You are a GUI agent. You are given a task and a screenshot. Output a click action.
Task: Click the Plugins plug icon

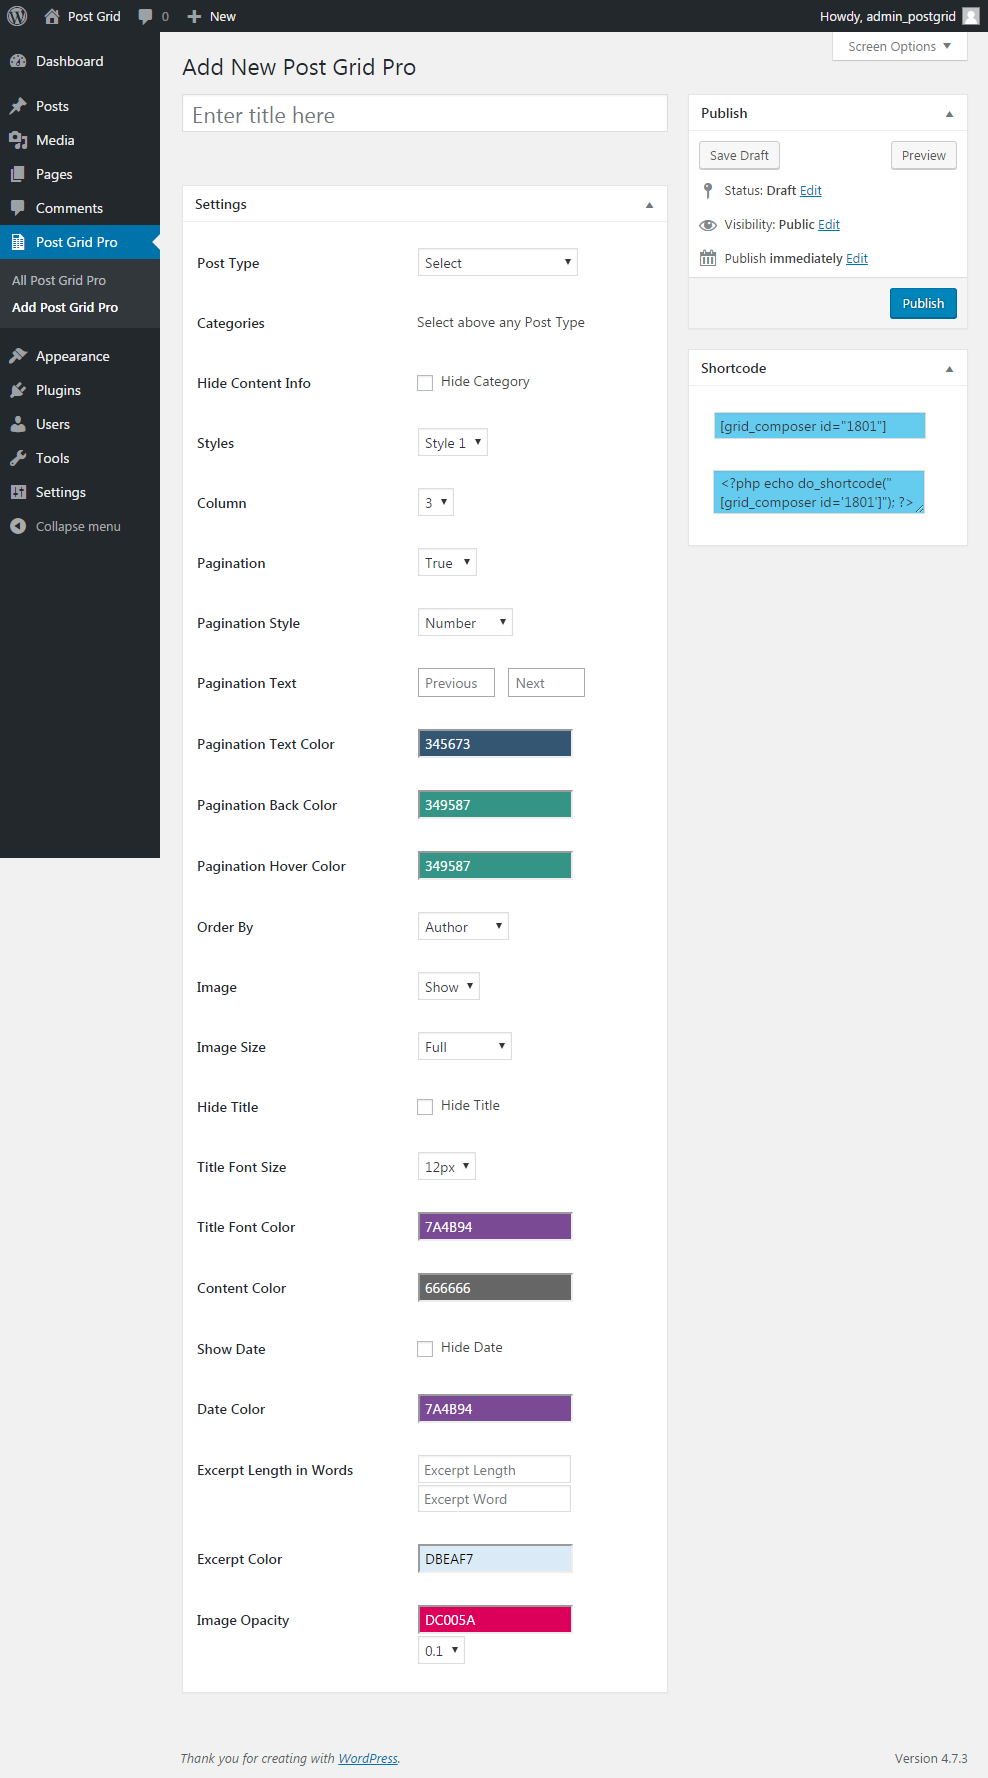click(18, 390)
